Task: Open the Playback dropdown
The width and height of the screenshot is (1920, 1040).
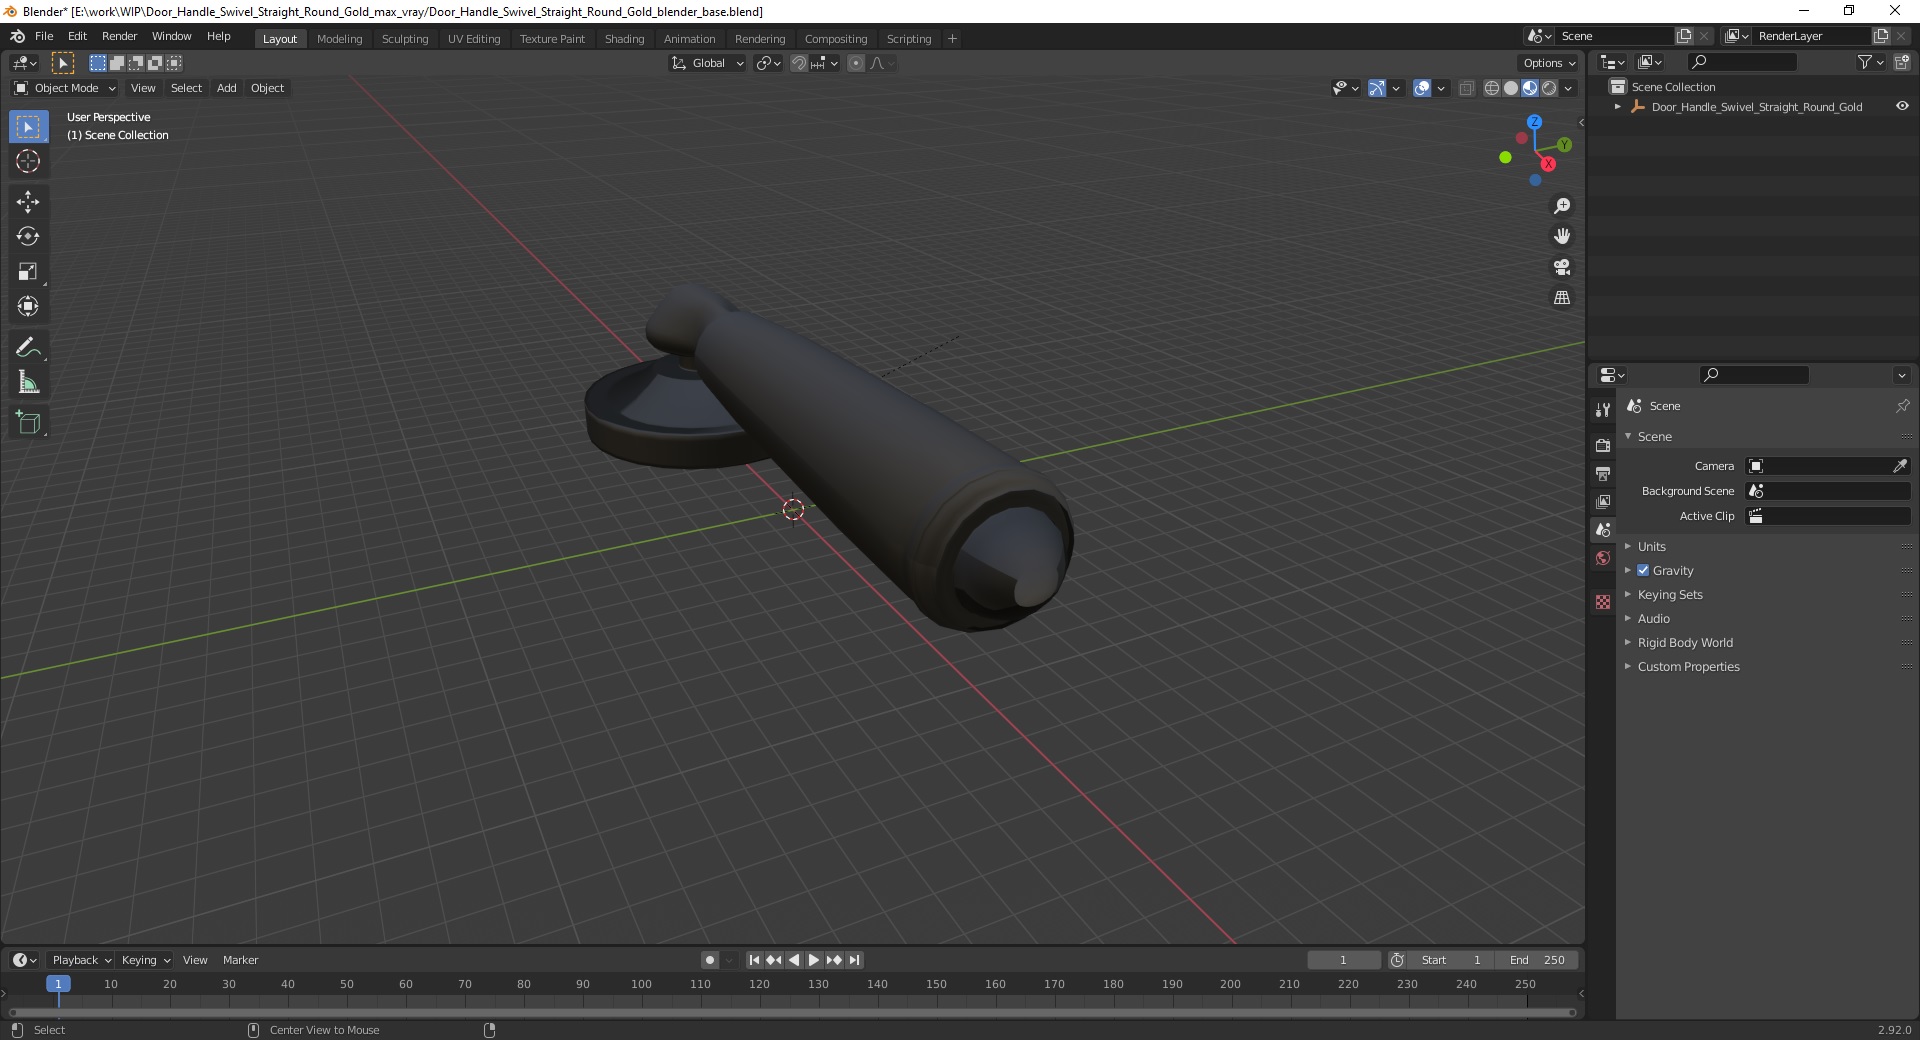Action: click(x=81, y=960)
